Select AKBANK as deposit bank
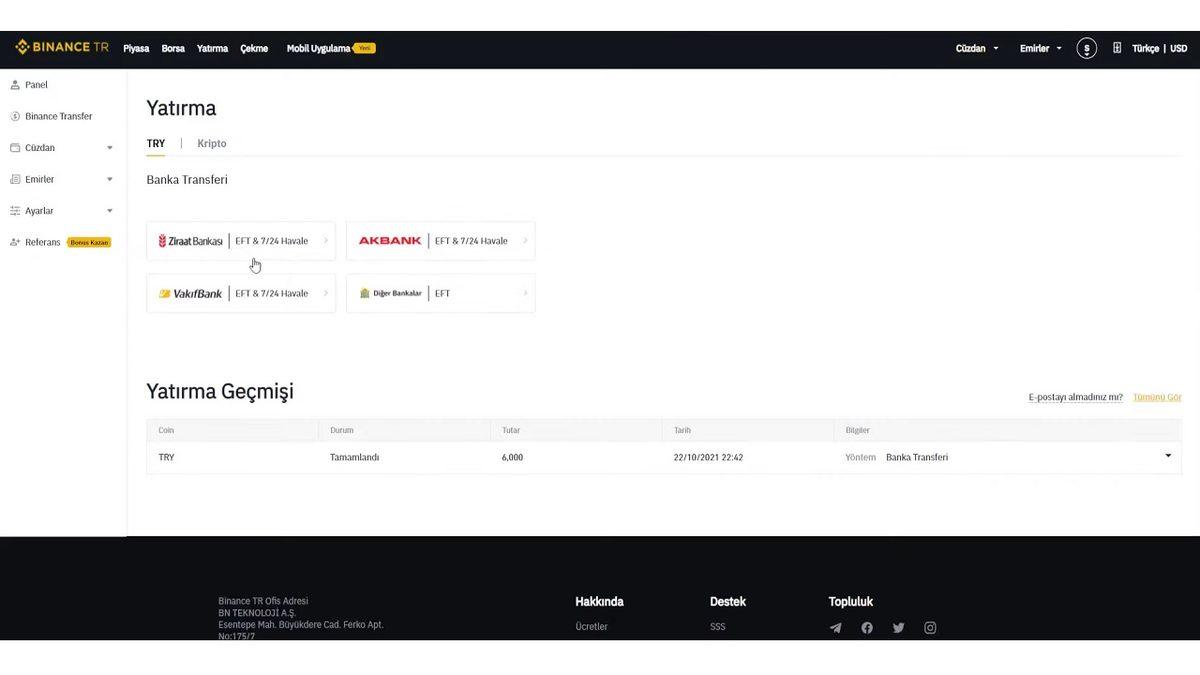Screen dimensions: 1200x675 point(440,240)
